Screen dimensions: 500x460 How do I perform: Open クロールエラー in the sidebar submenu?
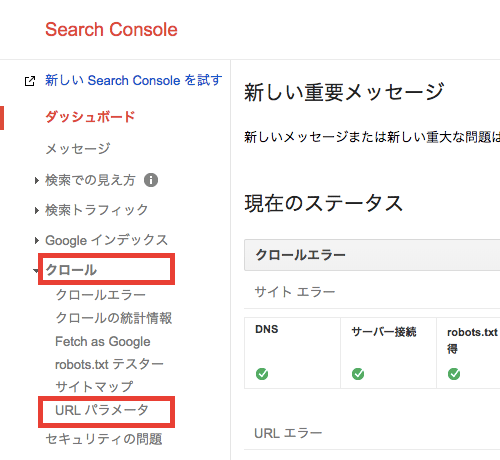click(100, 295)
